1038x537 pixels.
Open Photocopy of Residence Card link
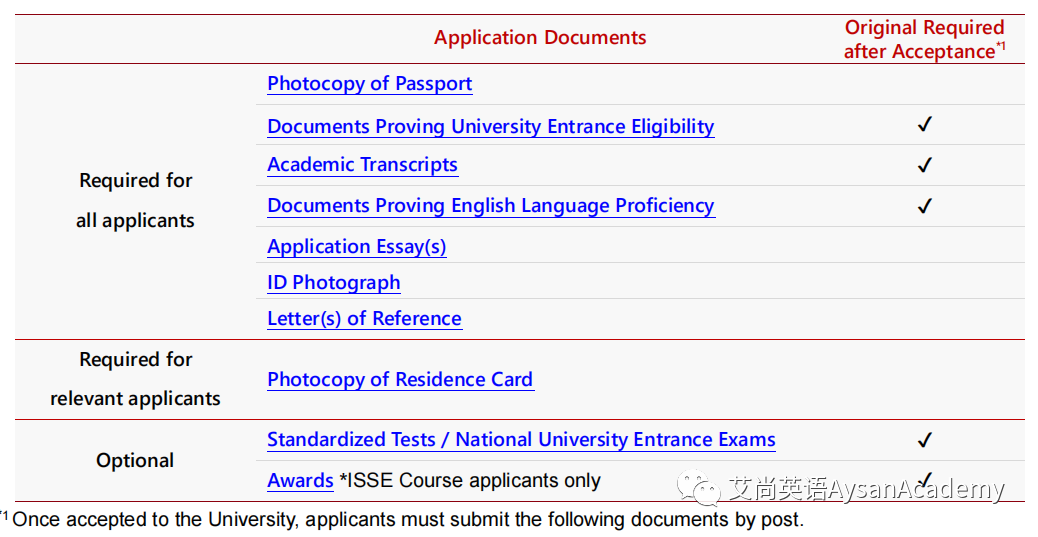(x=400, y=379)
